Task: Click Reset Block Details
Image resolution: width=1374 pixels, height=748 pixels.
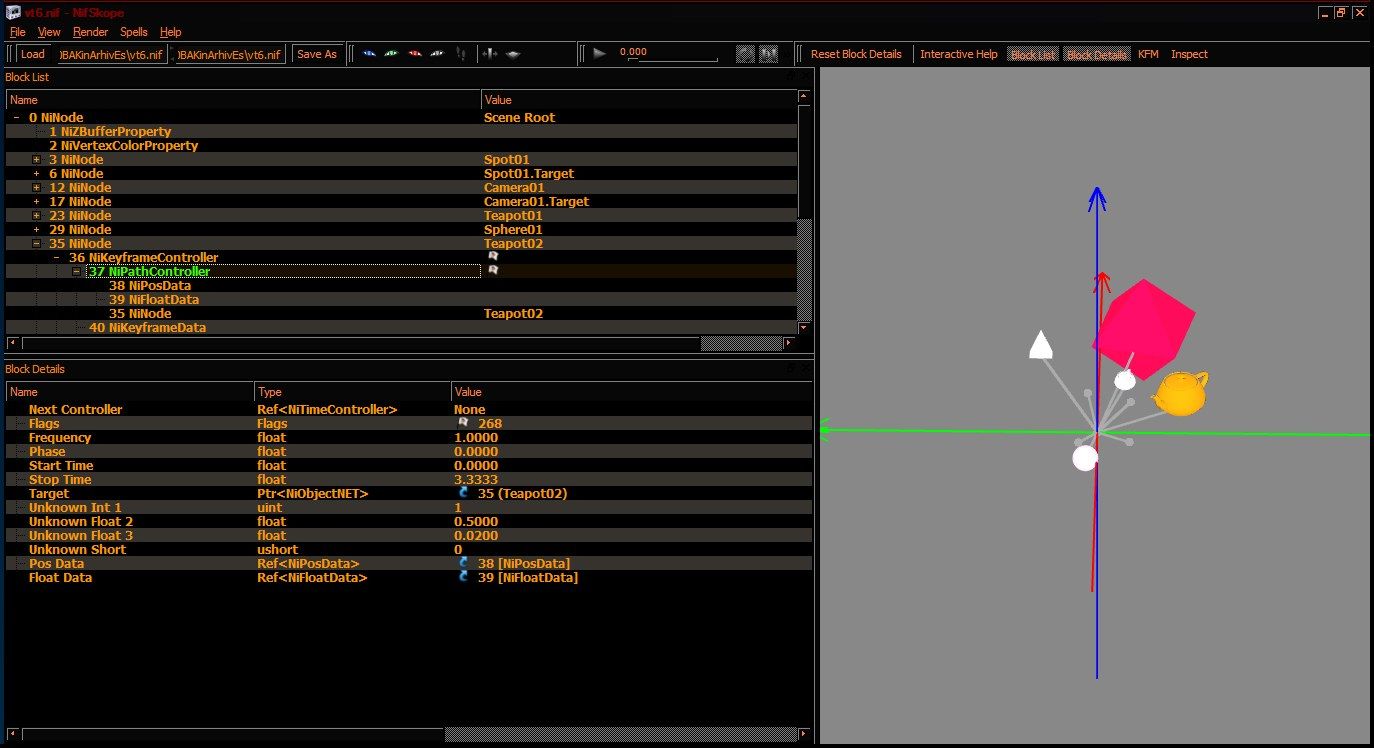Action: 856,54
